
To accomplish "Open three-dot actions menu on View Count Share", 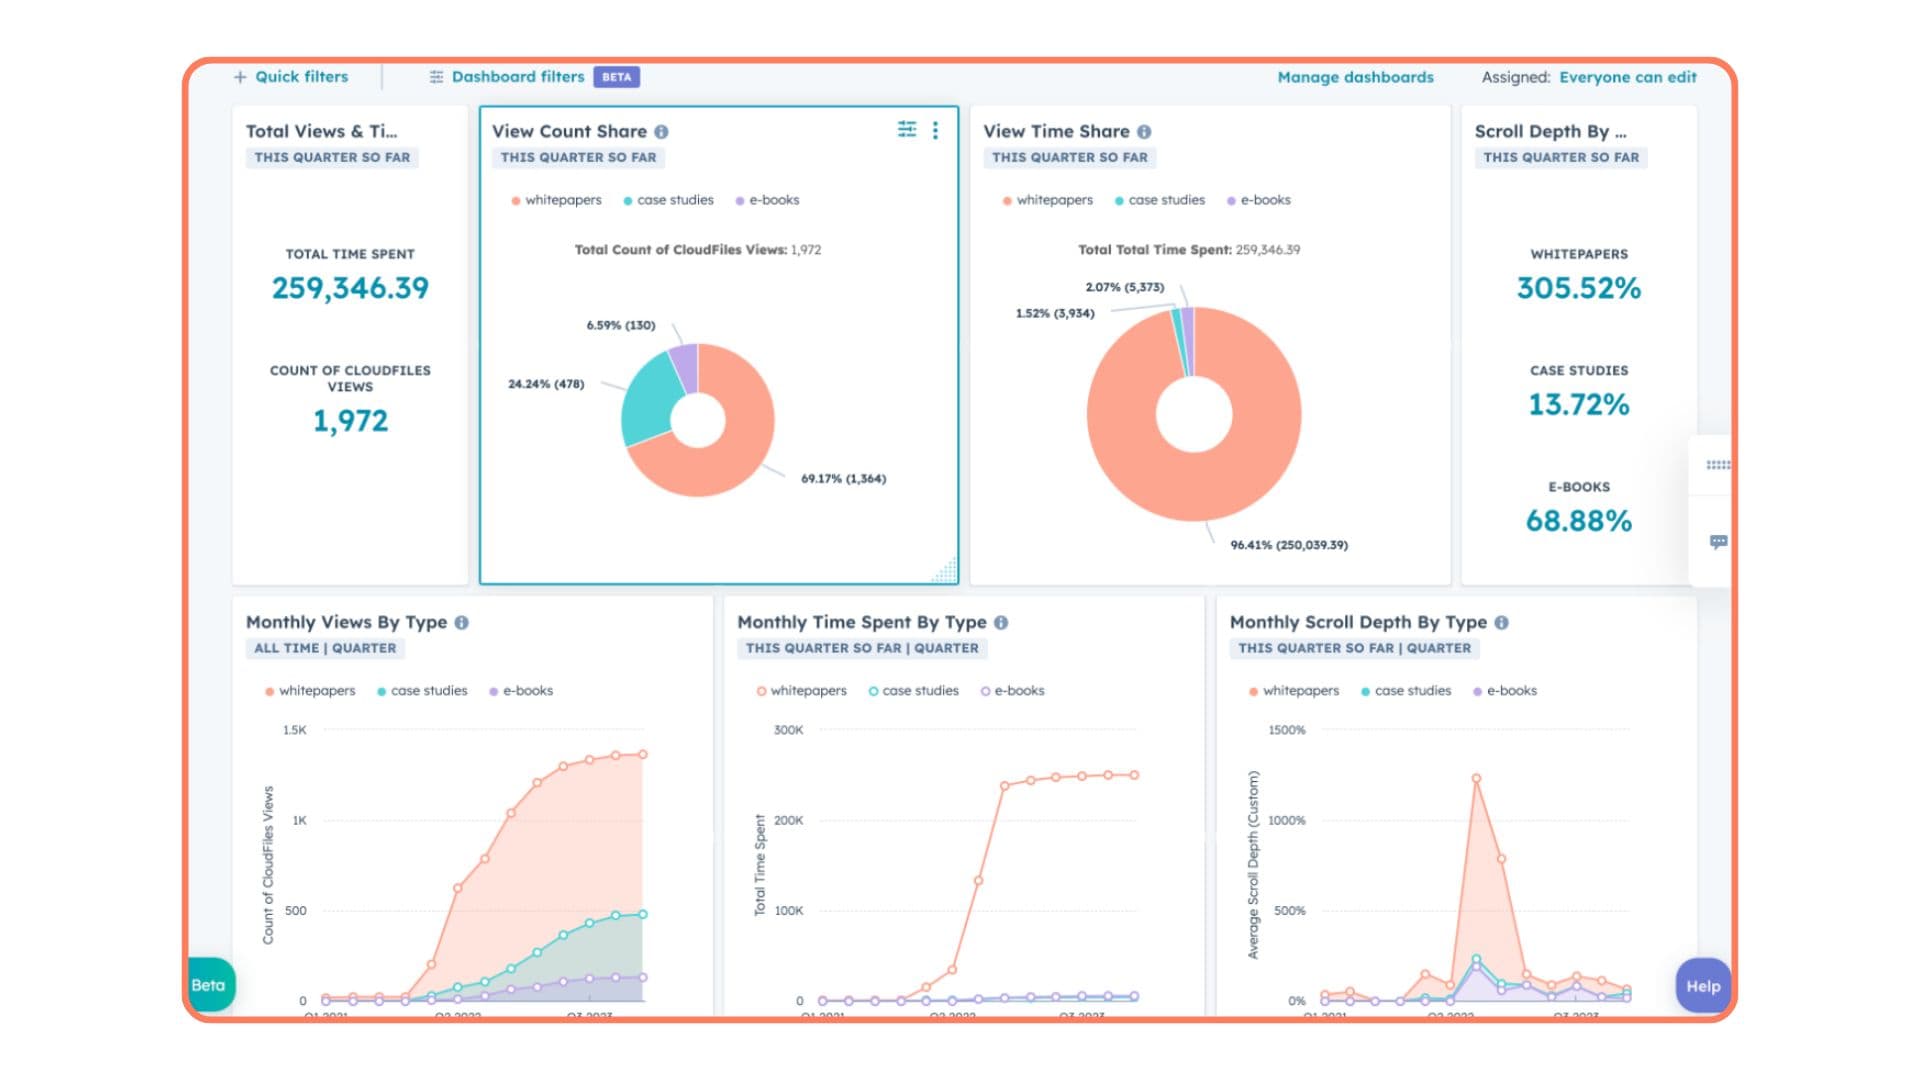I will click(x=935, y=130).
